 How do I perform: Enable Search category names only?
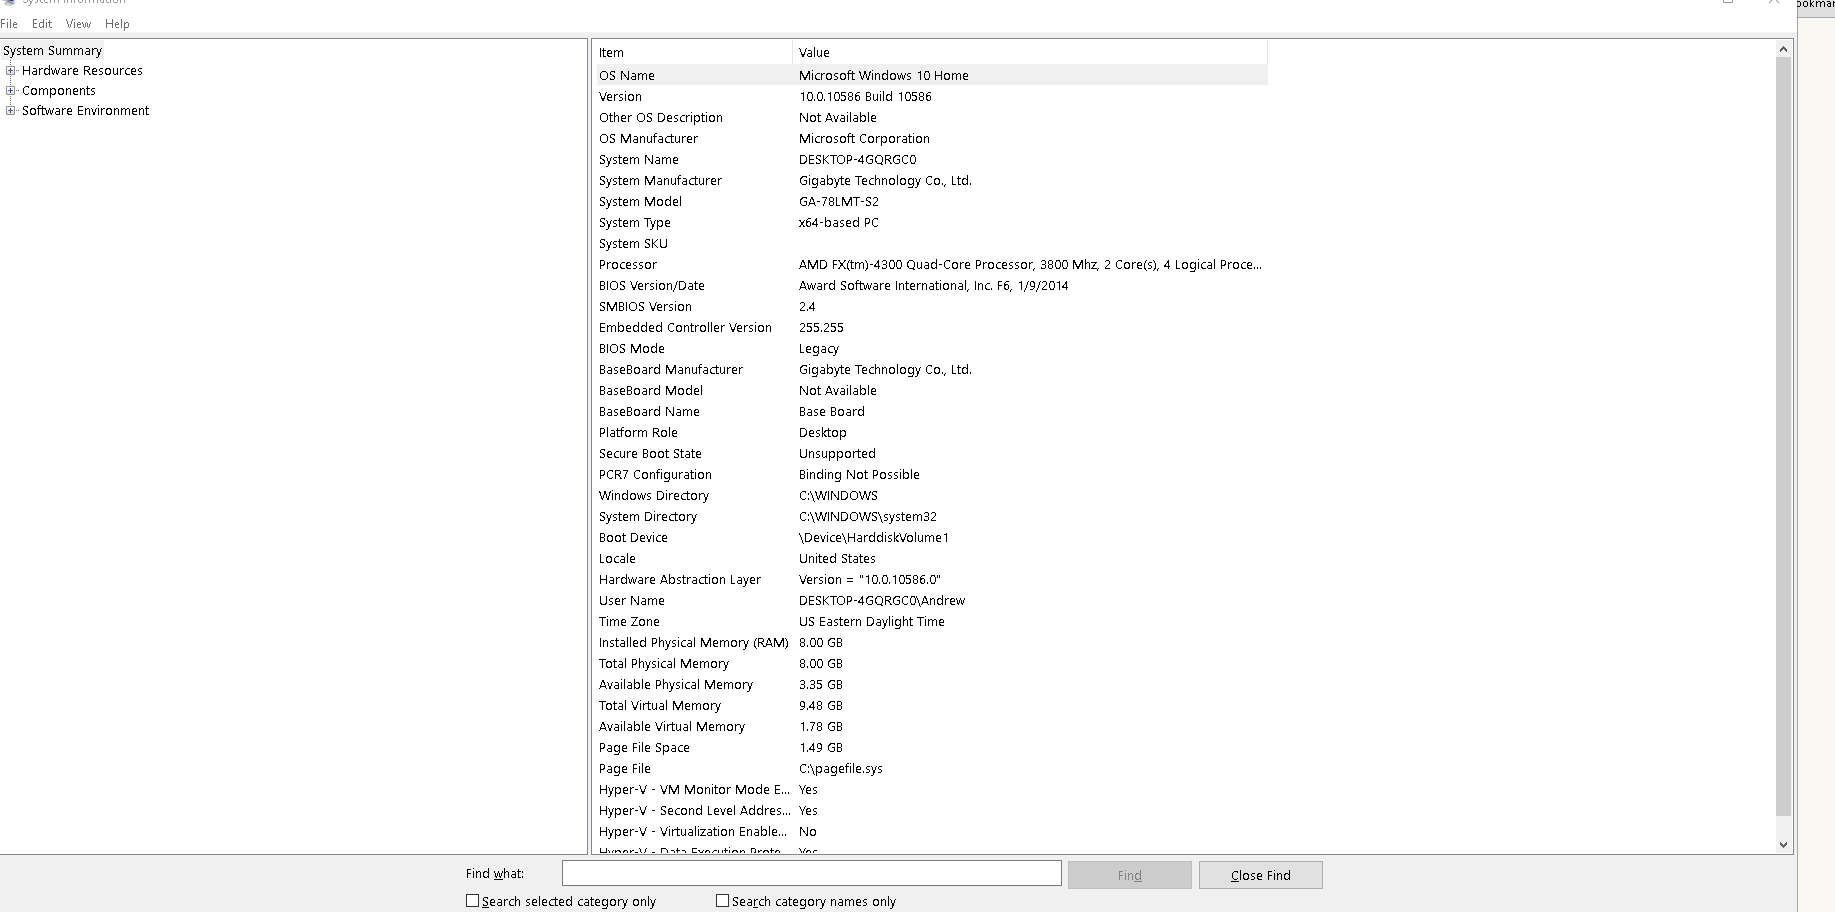click(x=722, y=901)
